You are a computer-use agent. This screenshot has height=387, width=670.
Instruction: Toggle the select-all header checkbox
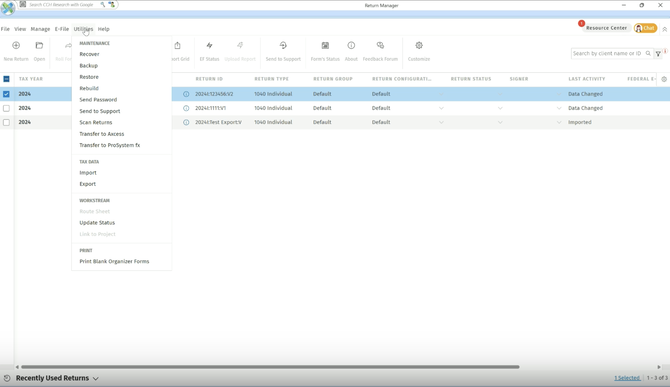pyautogui.click(x=6, y=79)
